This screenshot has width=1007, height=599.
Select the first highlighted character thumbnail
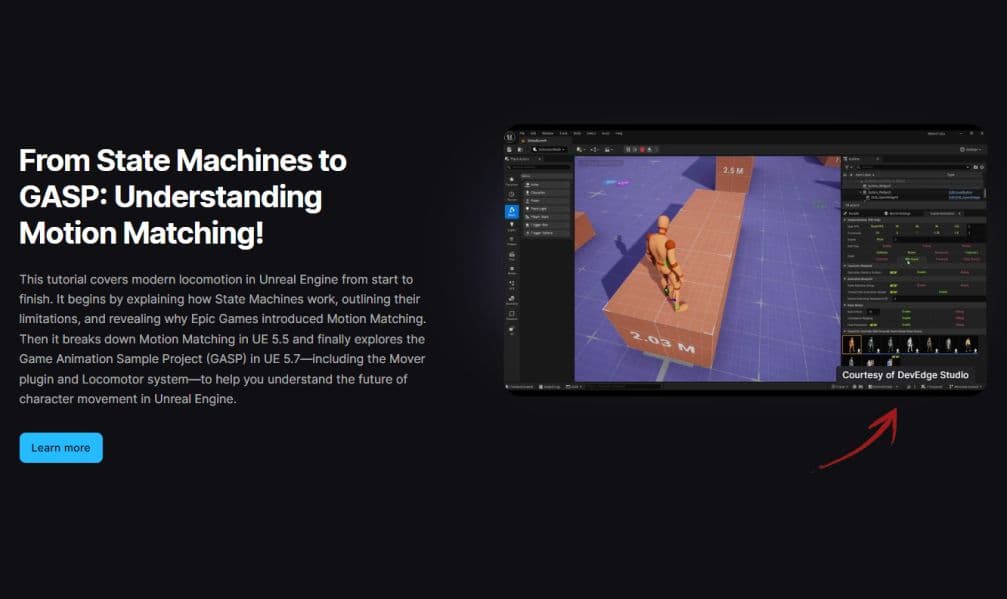852,344
